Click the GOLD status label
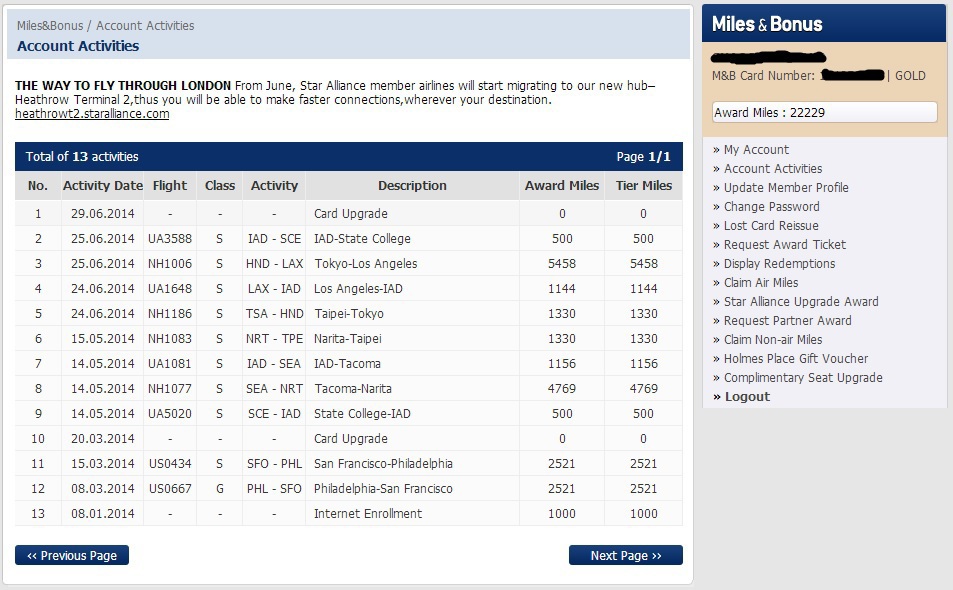Viewport: 953px width, 590px height. click(x=910, y=76)
